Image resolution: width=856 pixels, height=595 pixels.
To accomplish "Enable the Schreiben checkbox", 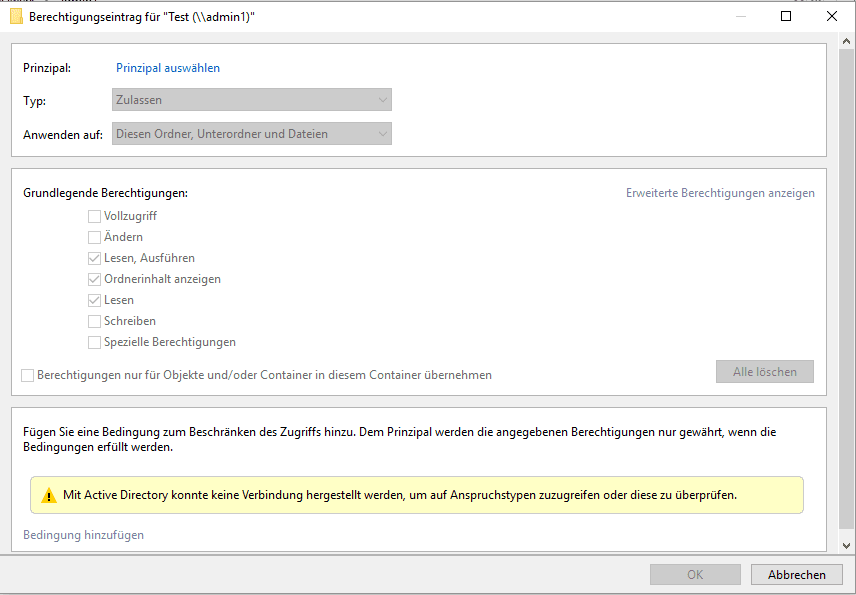I will [94, 321].
